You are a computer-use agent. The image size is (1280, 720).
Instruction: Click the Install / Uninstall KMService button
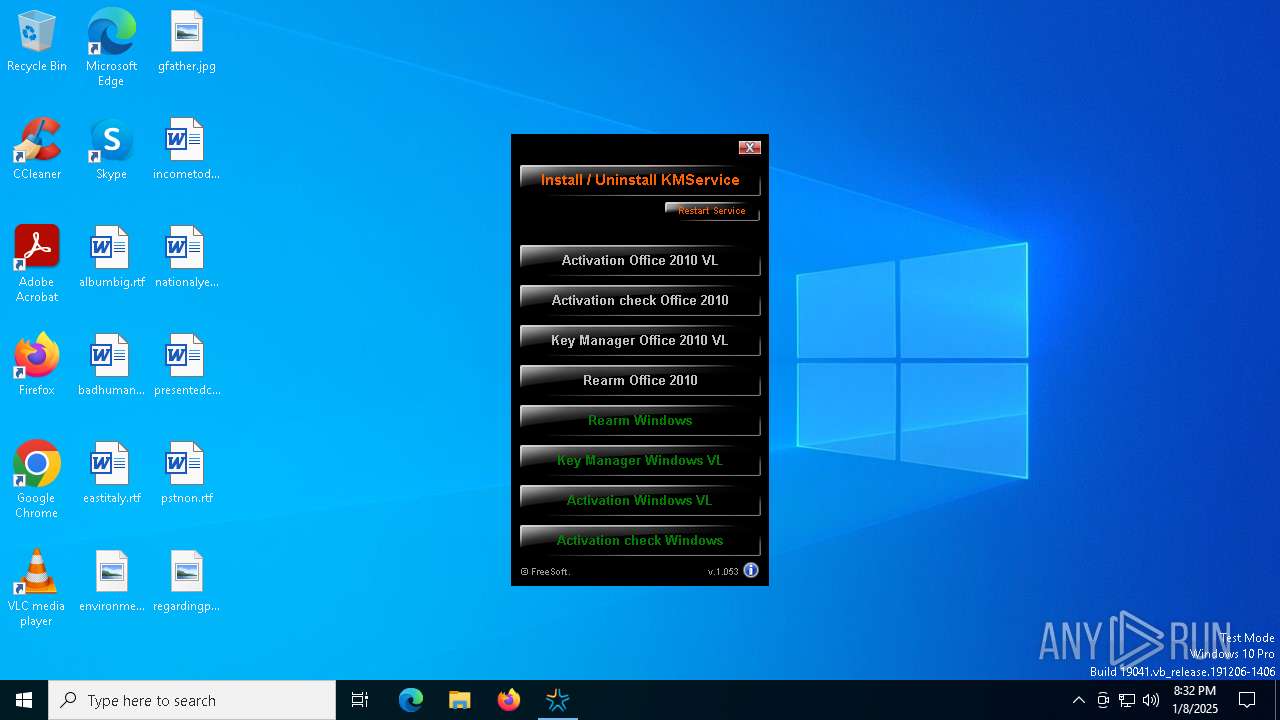(640, 180)
